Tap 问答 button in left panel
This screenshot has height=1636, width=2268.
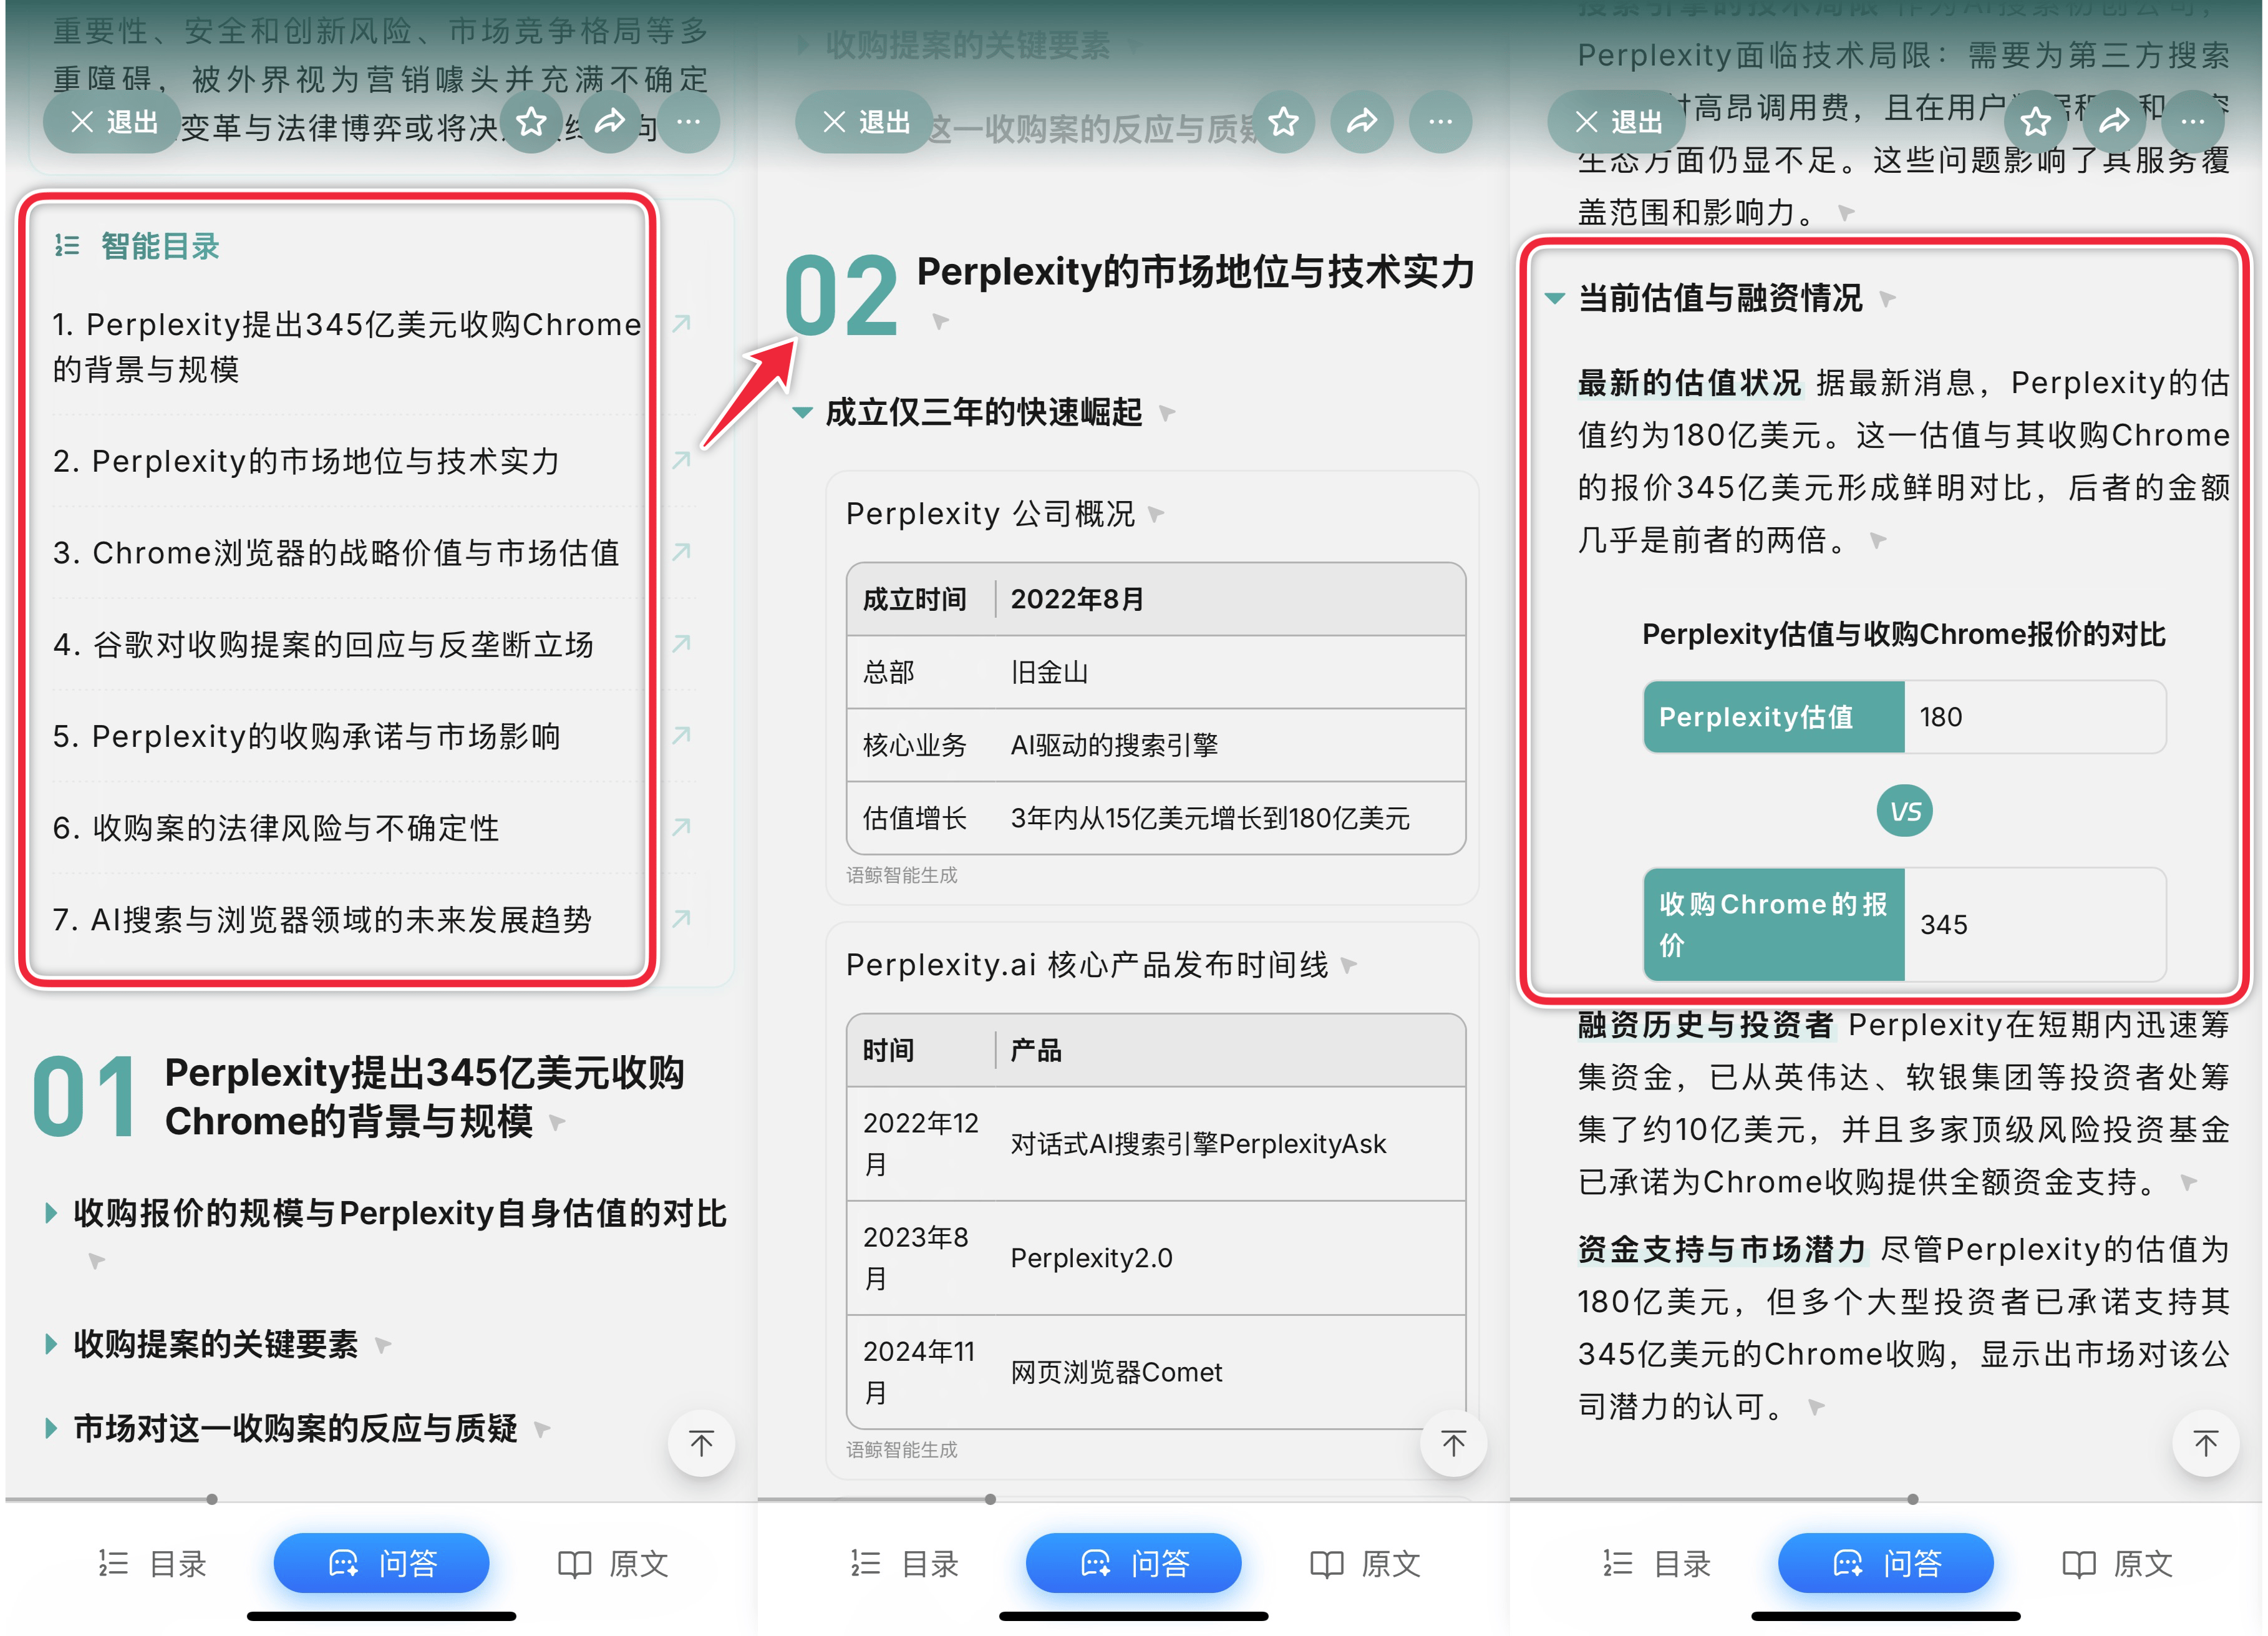tap(381, 1563)
